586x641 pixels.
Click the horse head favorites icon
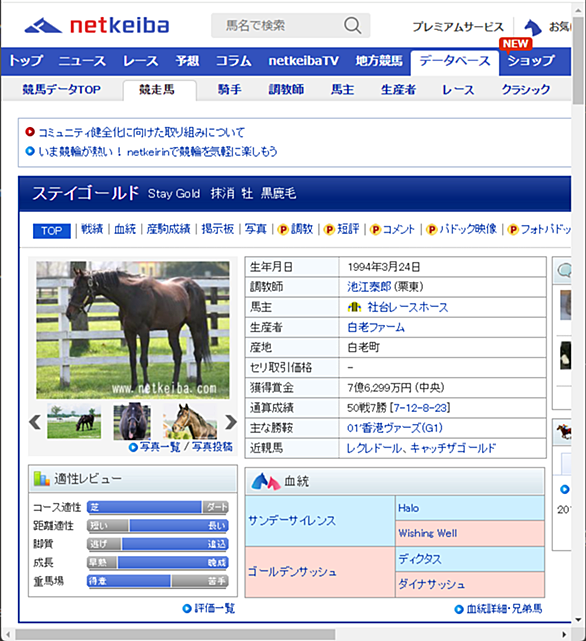[x=533, y=27]
